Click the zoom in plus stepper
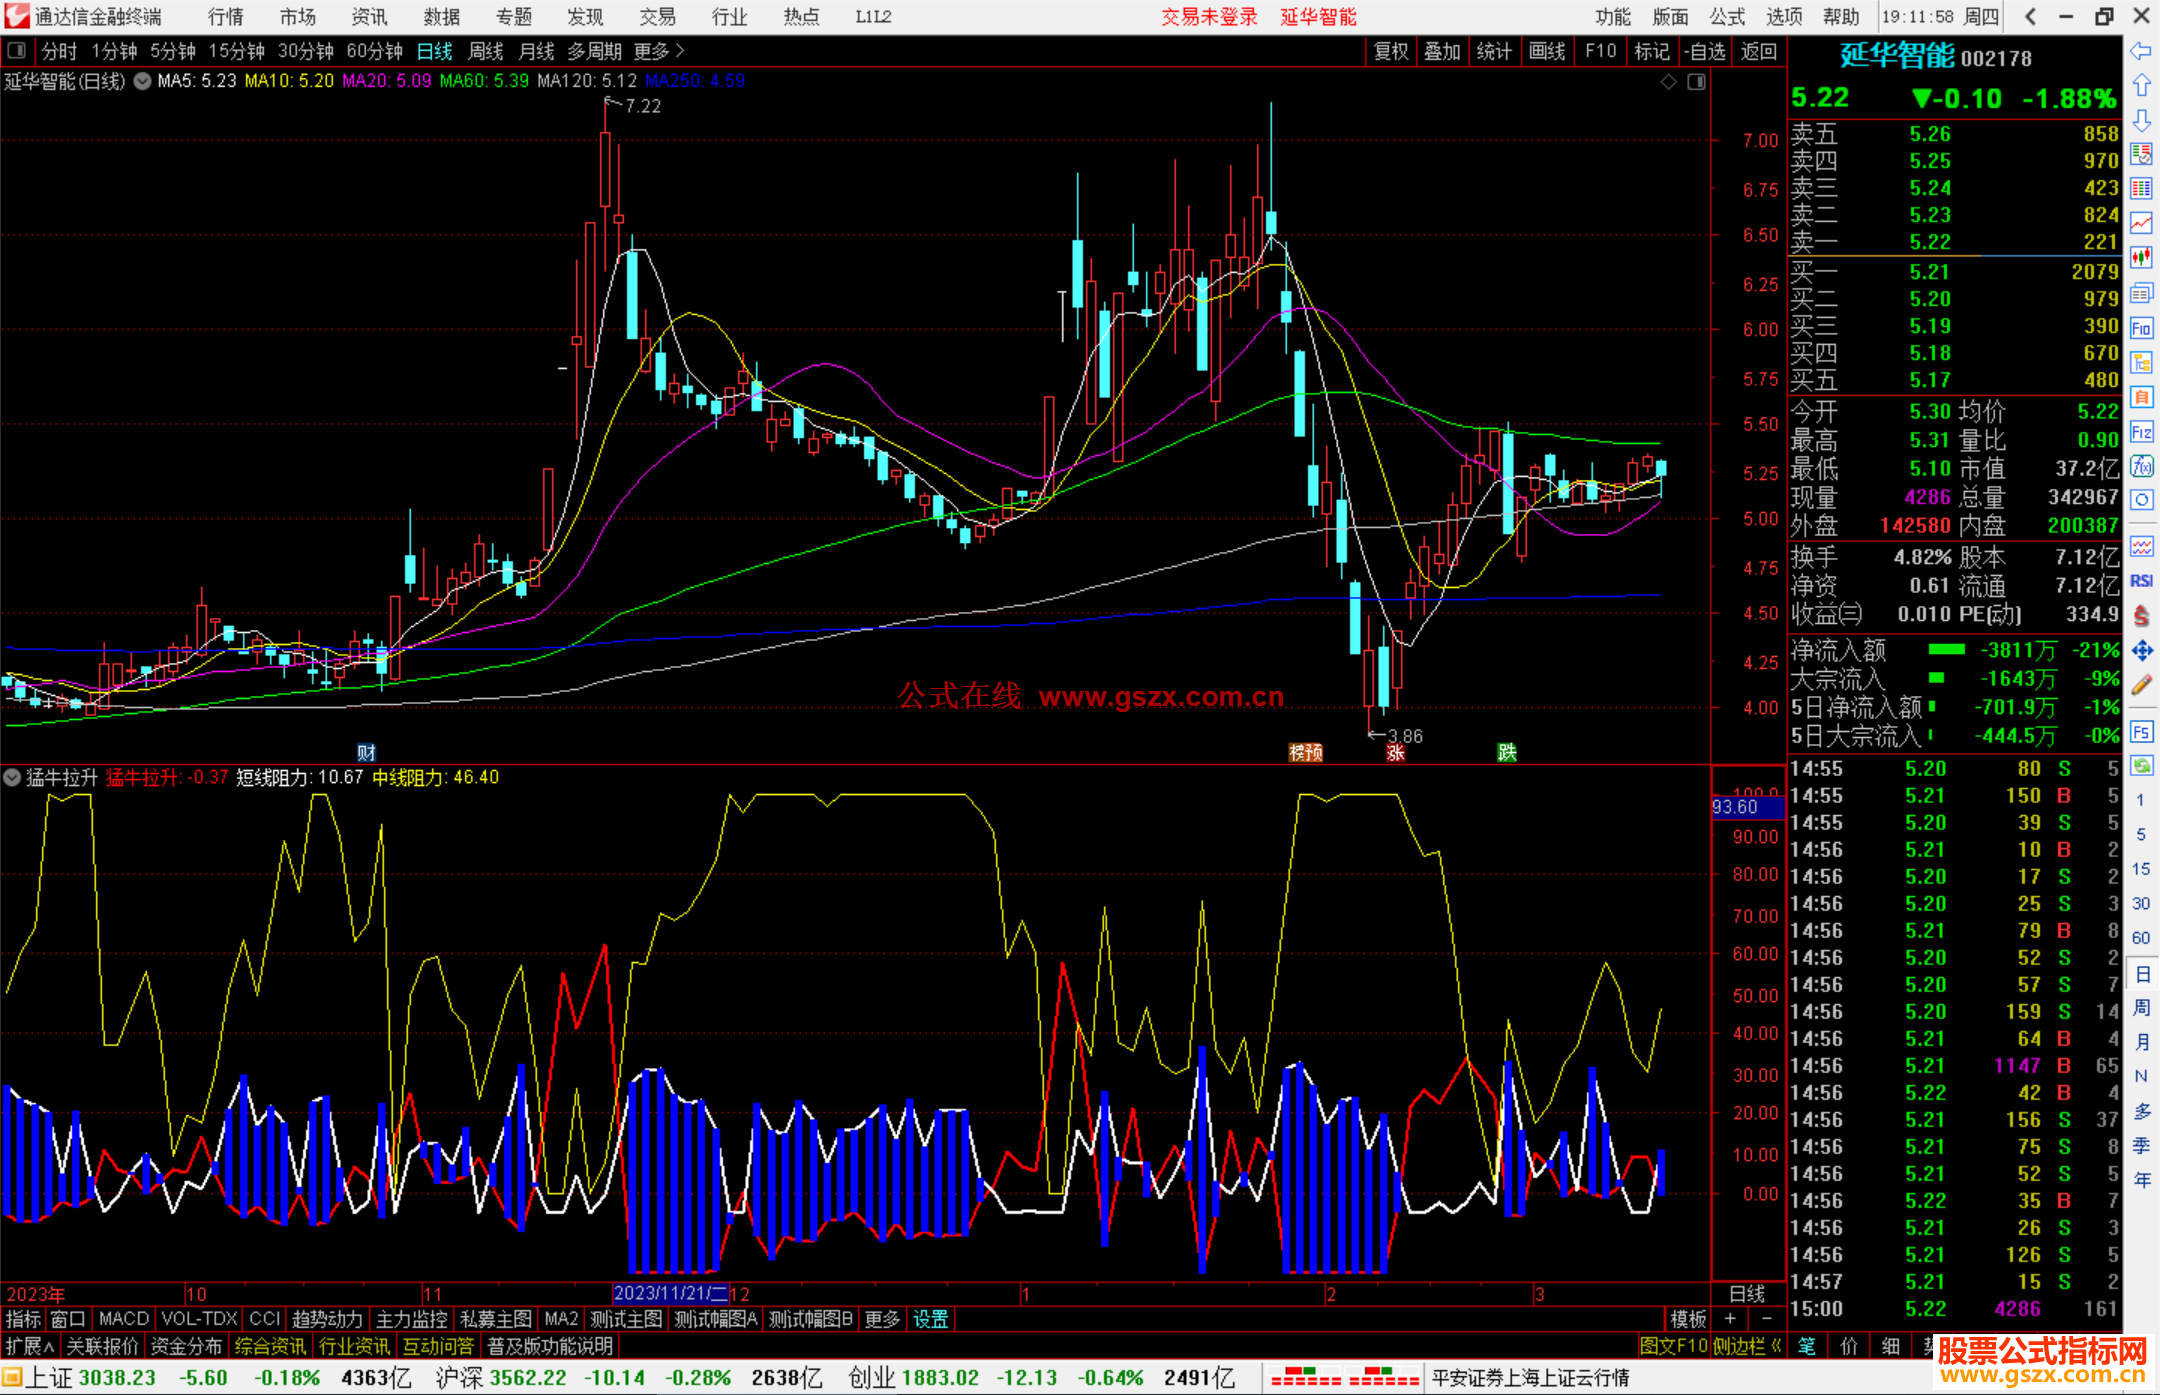 click(1731, 1319)
